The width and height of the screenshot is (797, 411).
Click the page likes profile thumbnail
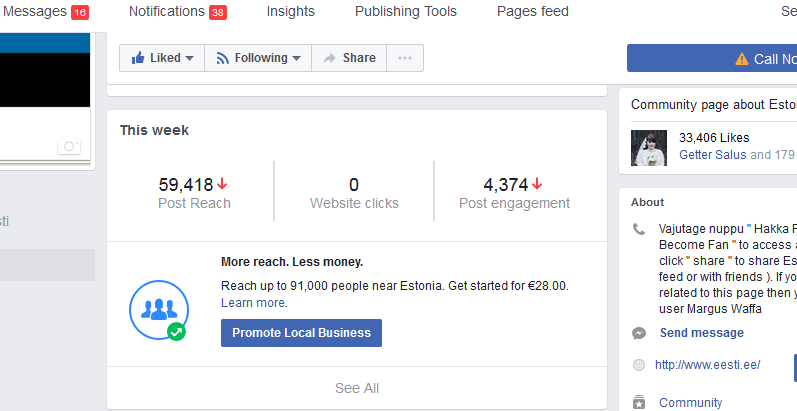tap(649, 147)
